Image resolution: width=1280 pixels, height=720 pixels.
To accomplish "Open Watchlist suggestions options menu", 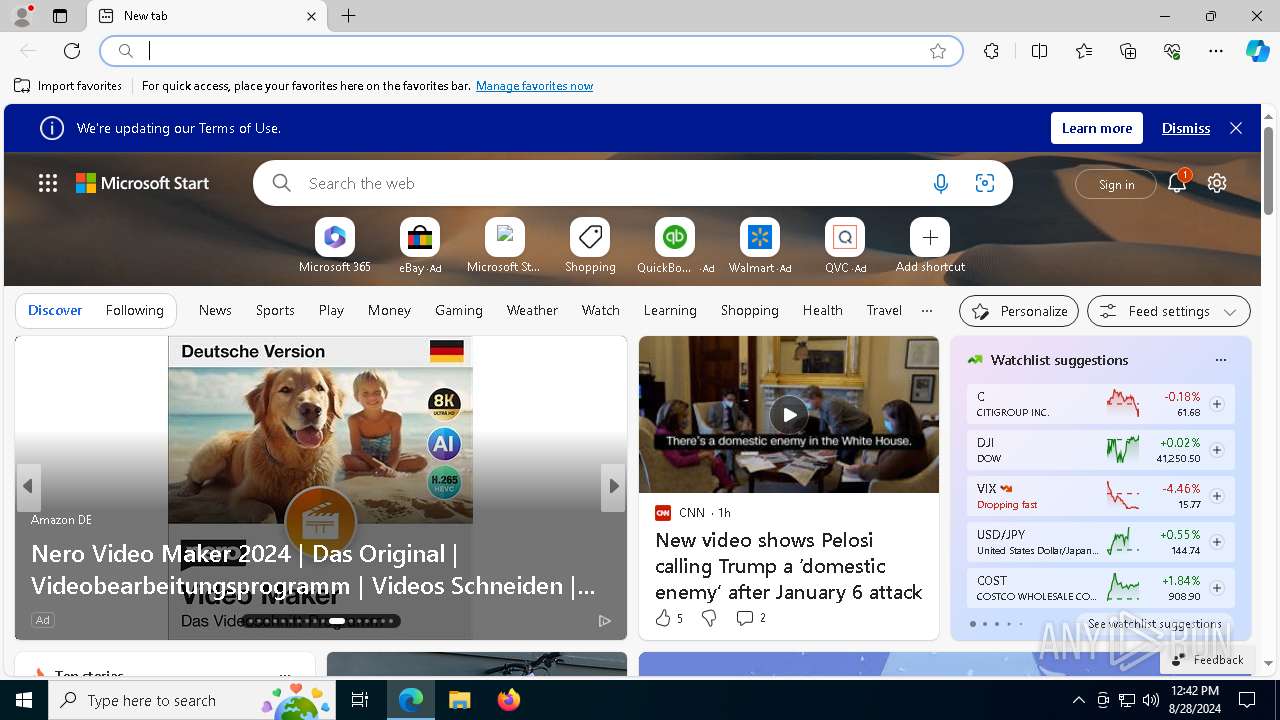I will pos(1220,360).
